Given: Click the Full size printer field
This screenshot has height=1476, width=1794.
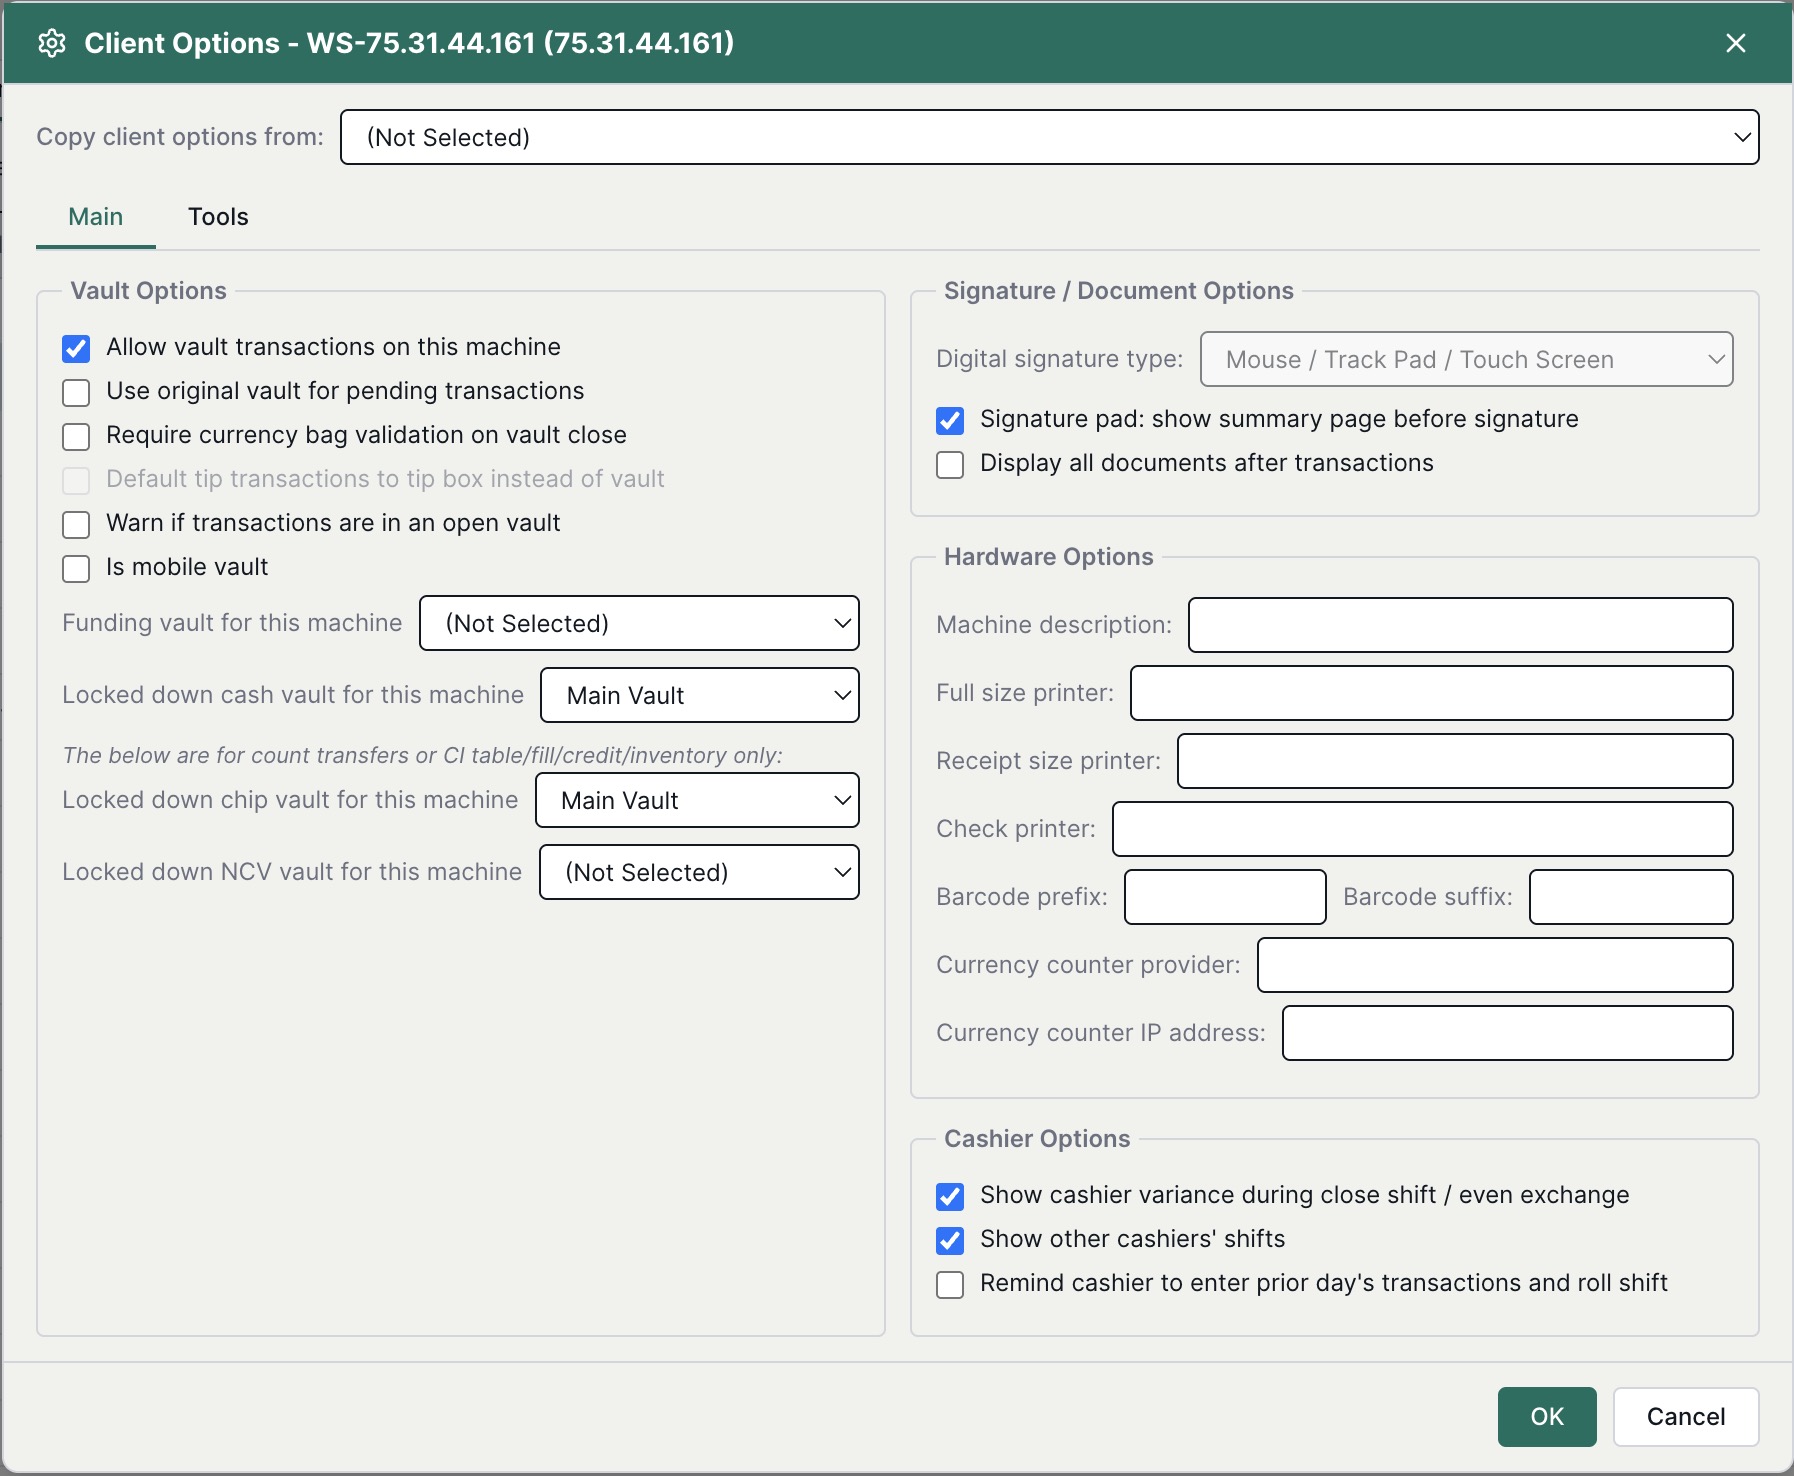Looking at the screenshot, I should pos(1431,693).
